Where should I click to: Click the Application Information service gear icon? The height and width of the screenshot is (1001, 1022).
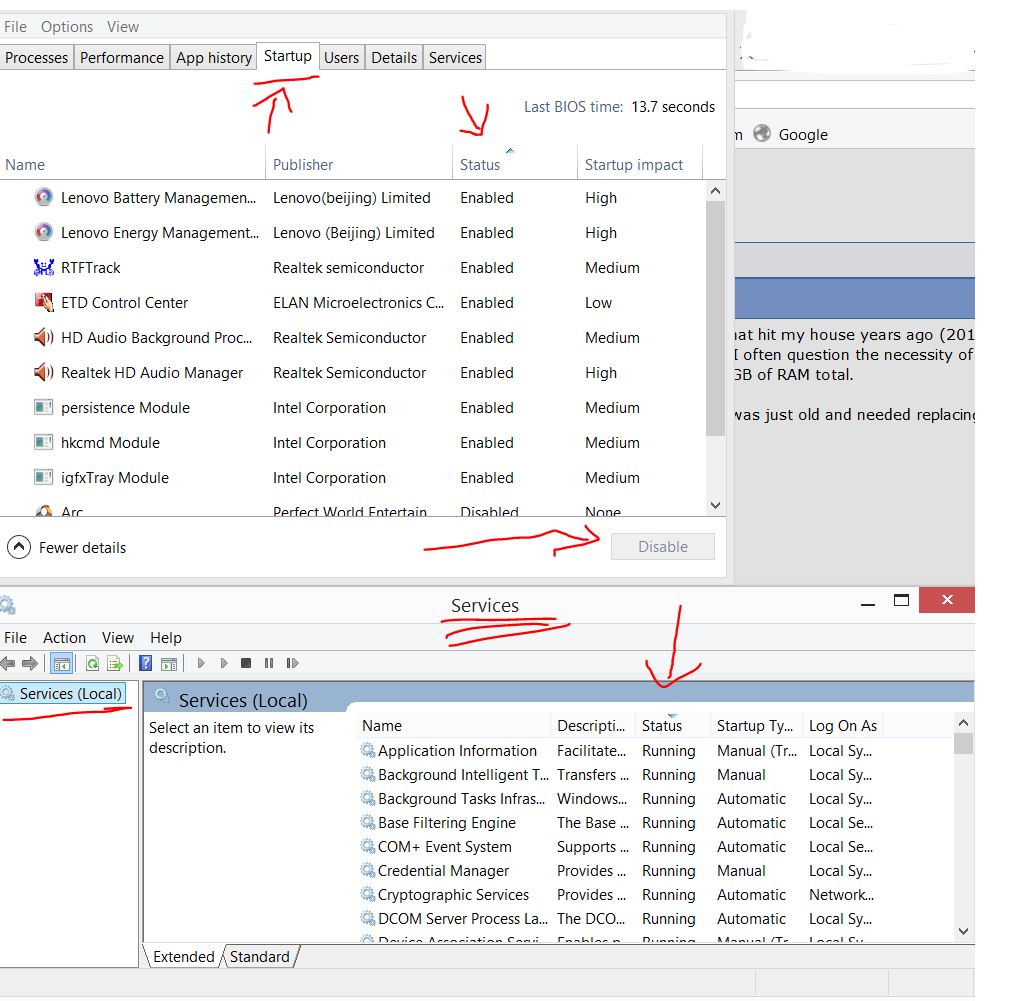coord(368,751)
